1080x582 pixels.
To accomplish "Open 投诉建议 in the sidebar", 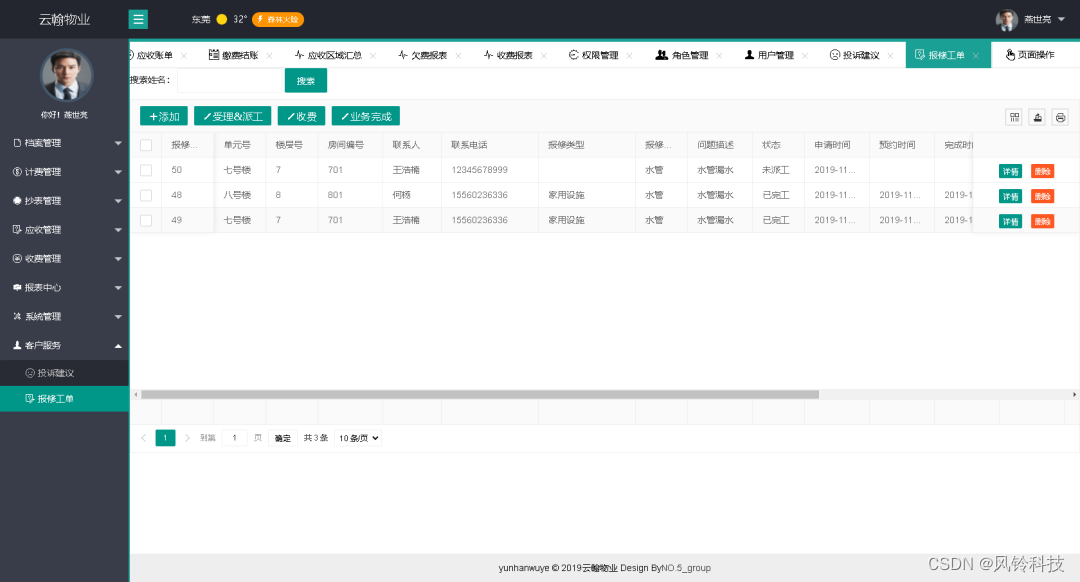I will point(65,373).
